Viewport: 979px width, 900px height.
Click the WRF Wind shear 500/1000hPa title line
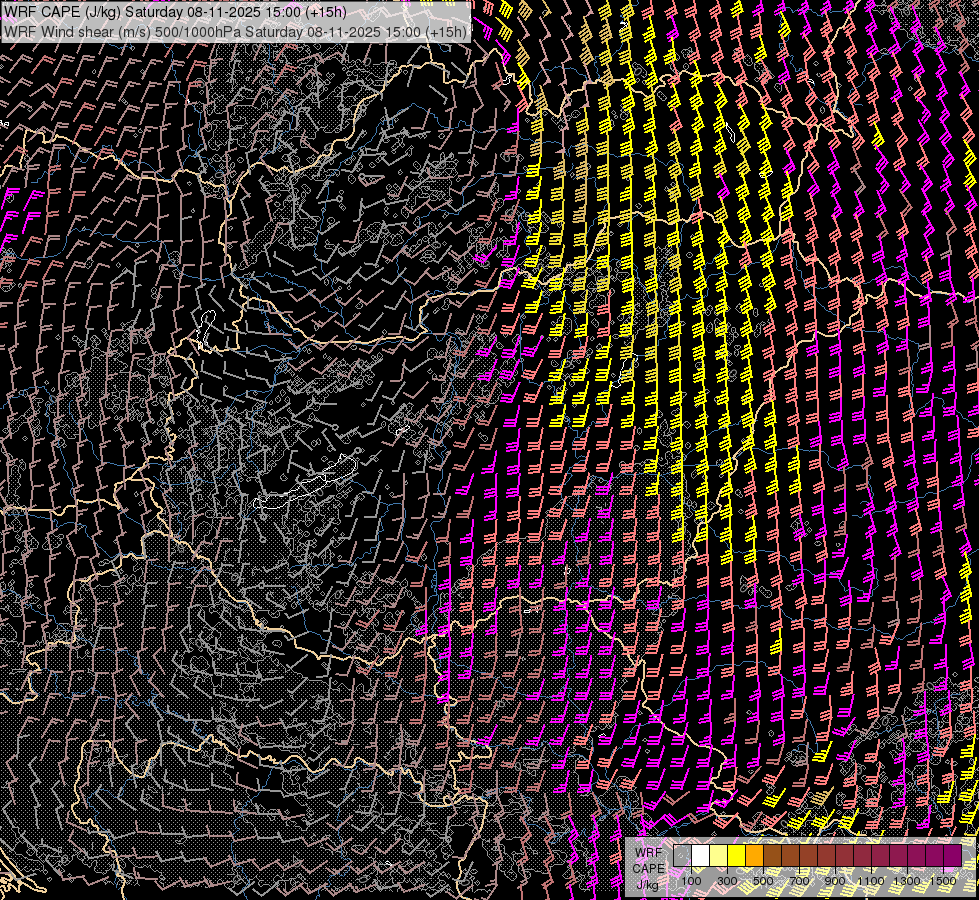click(235, 32)
